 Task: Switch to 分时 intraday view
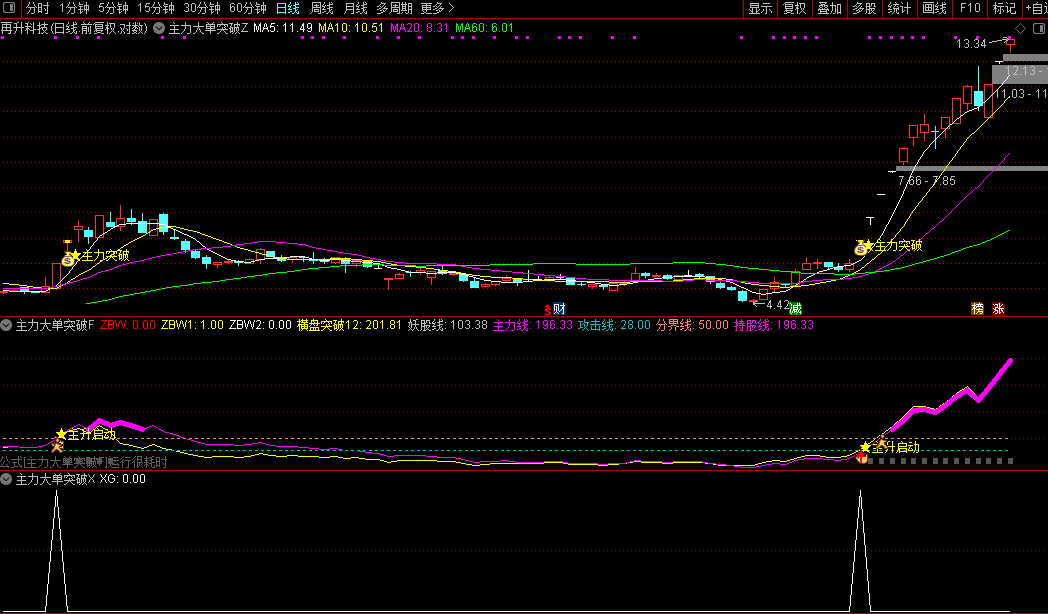pyautogui.click(x=38, y=8)
